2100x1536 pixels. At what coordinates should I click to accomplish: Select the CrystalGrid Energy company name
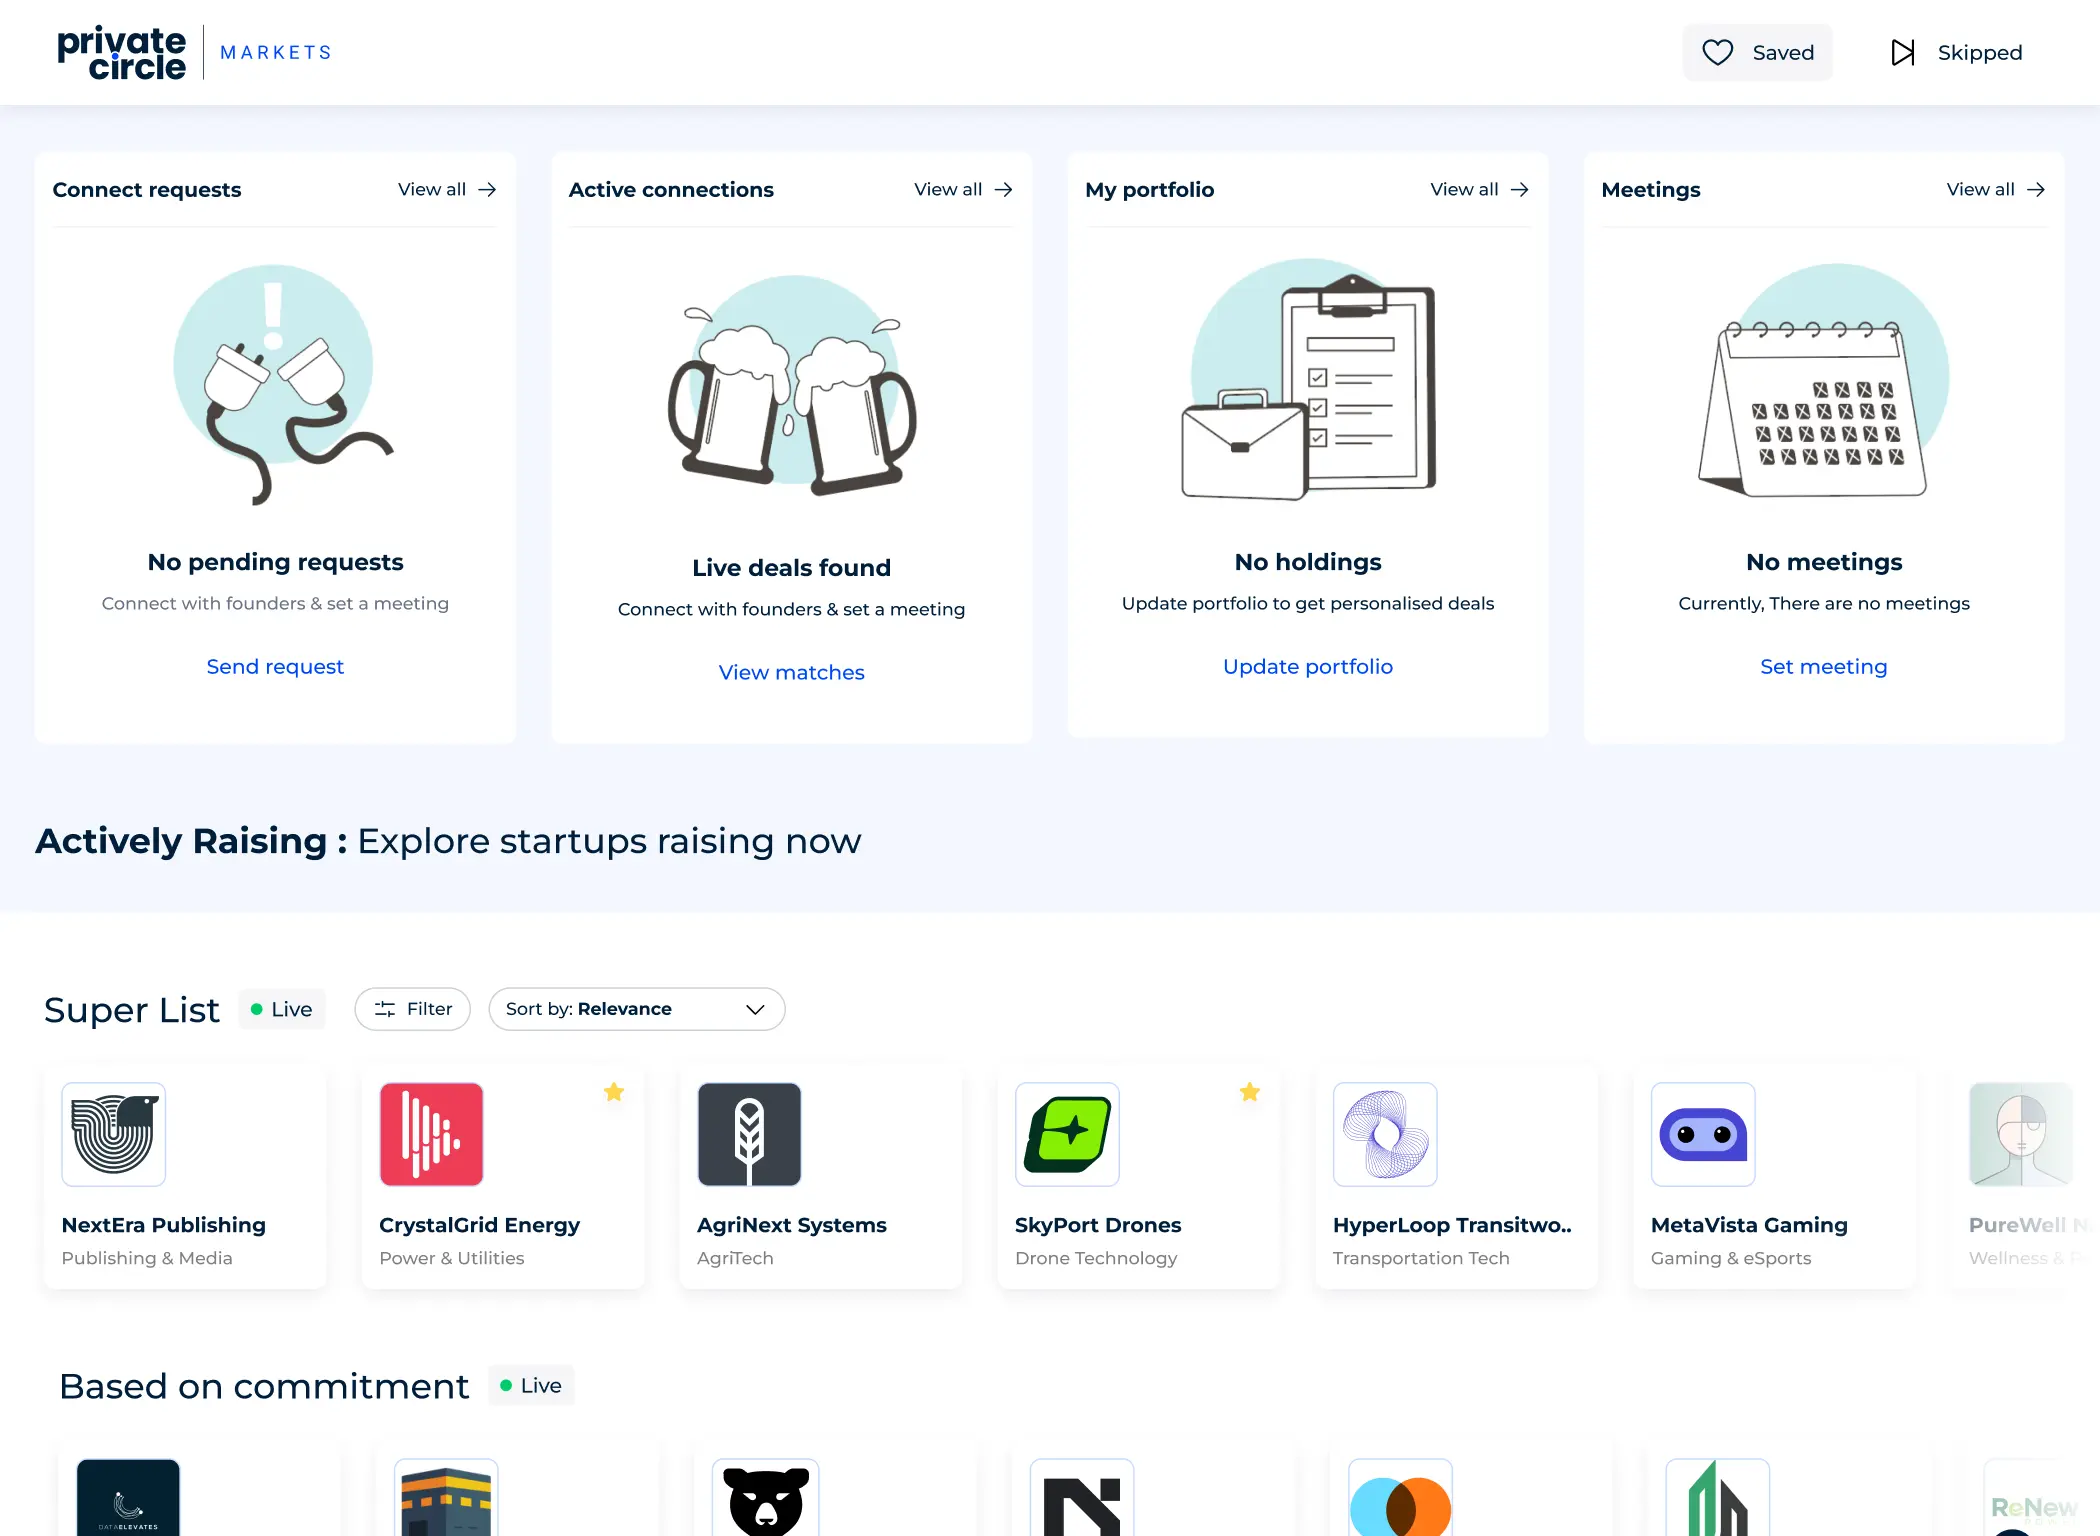[x=480, y=1225]
